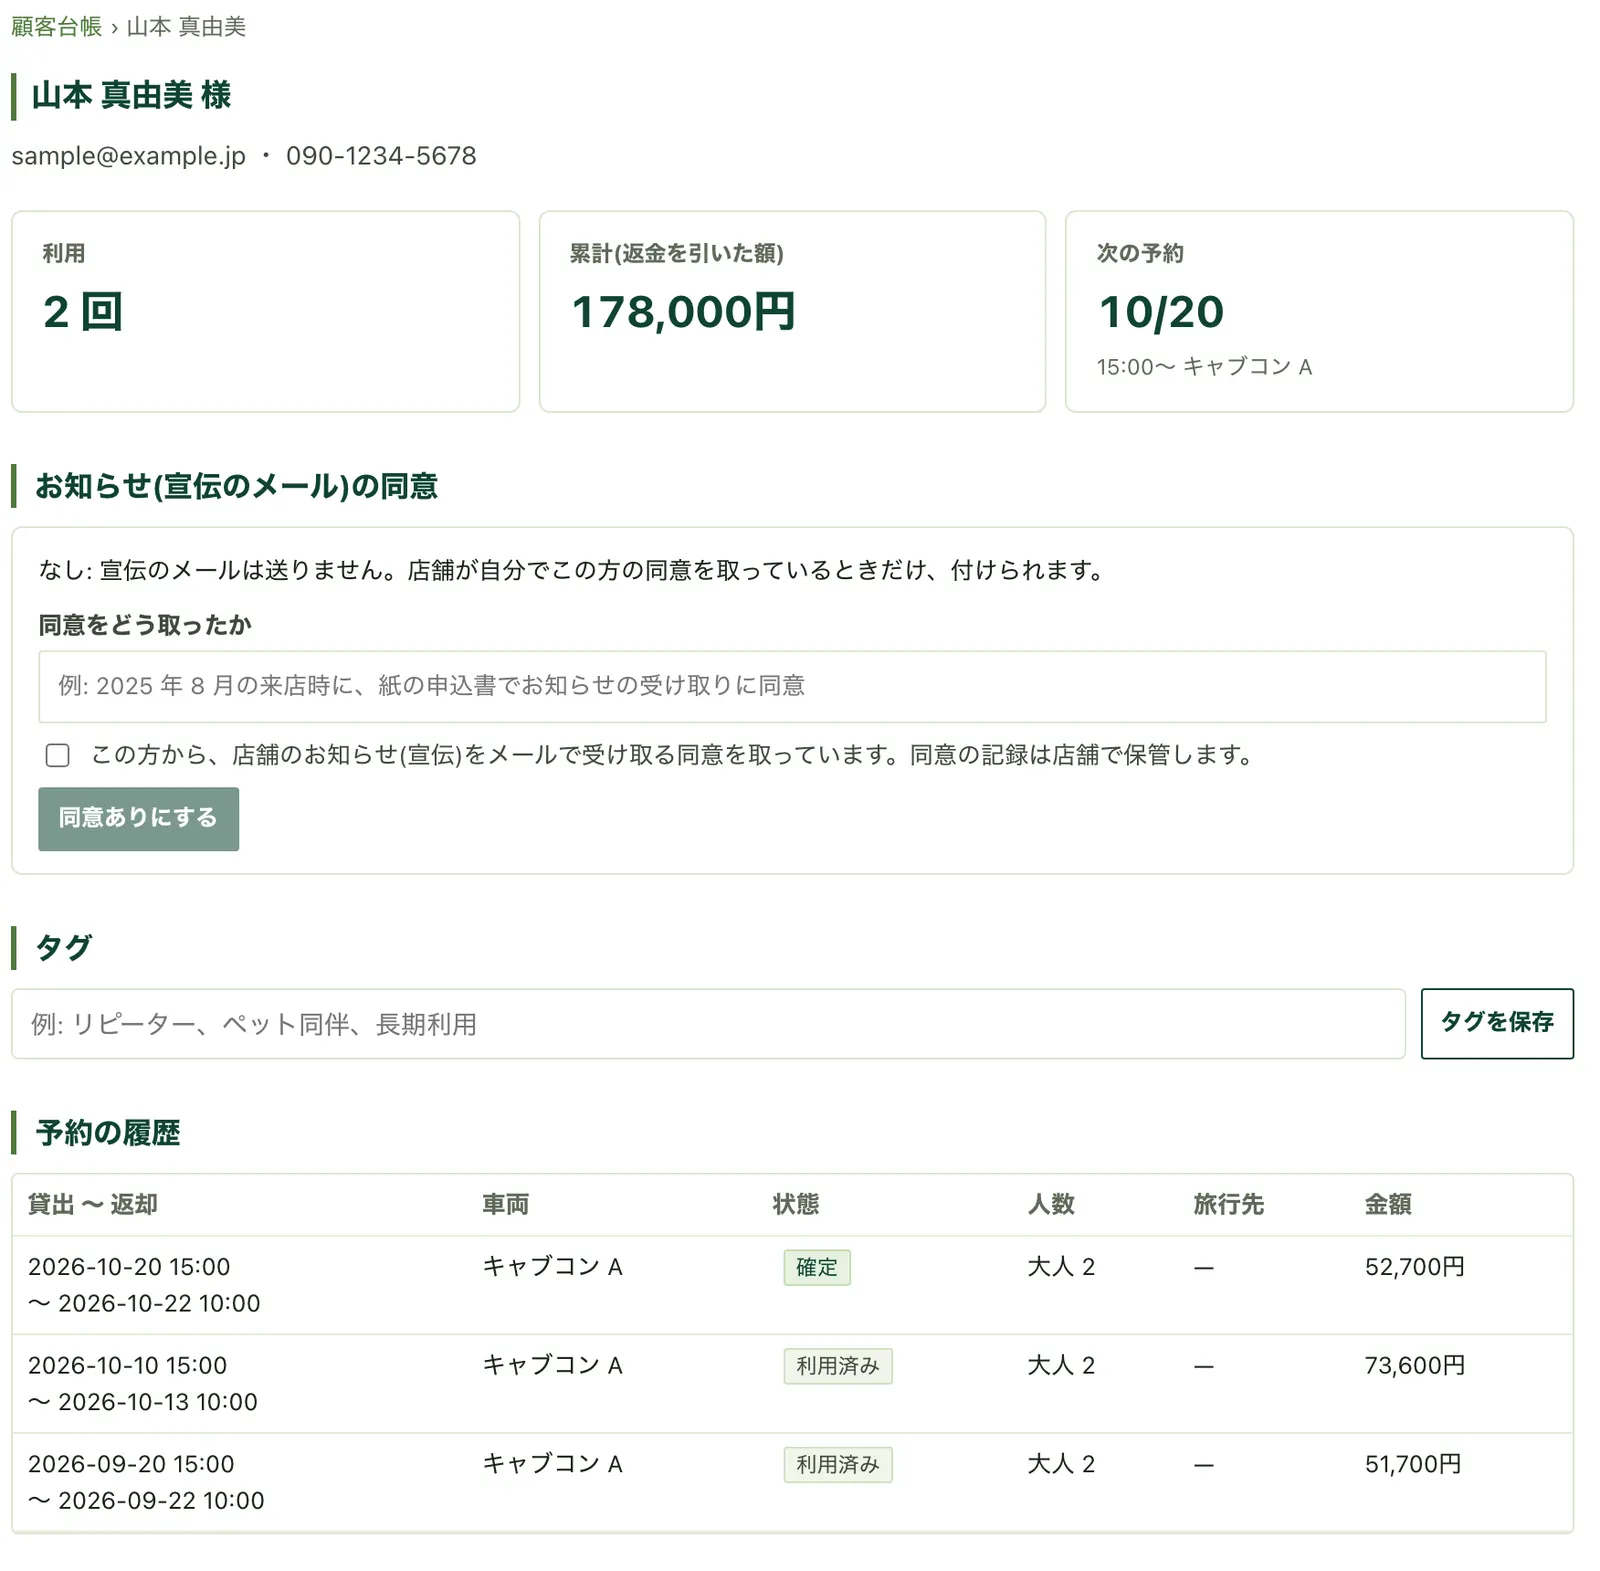1600x1571 pixels.
Task: Click the お知らせ(宣伝のメール)の同意 heading
Action: (x=236, y=486)
